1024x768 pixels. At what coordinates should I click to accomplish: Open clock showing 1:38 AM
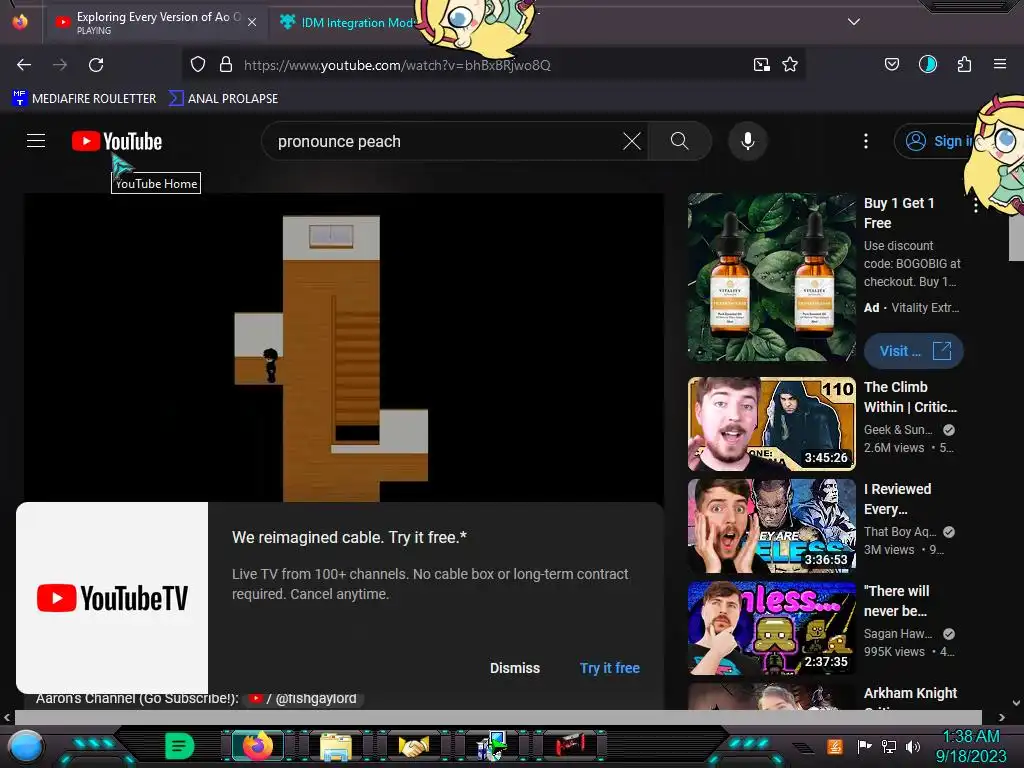coord(971,746)
